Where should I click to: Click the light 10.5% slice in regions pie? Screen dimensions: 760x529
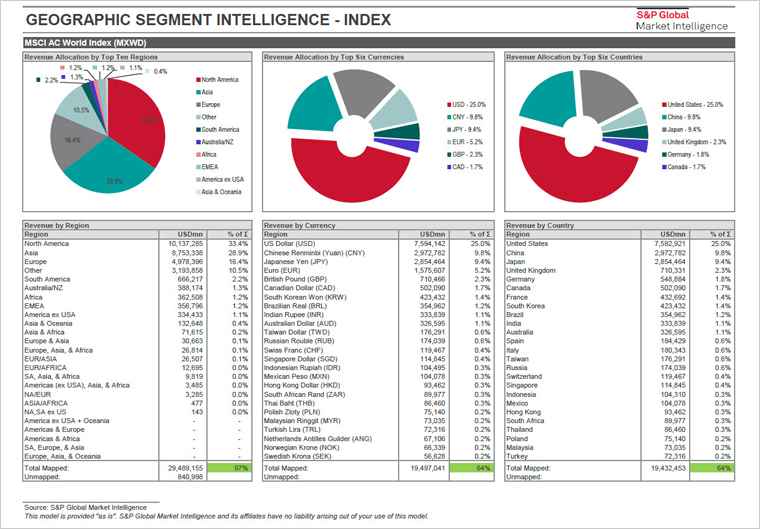click(x=80, y=110)
